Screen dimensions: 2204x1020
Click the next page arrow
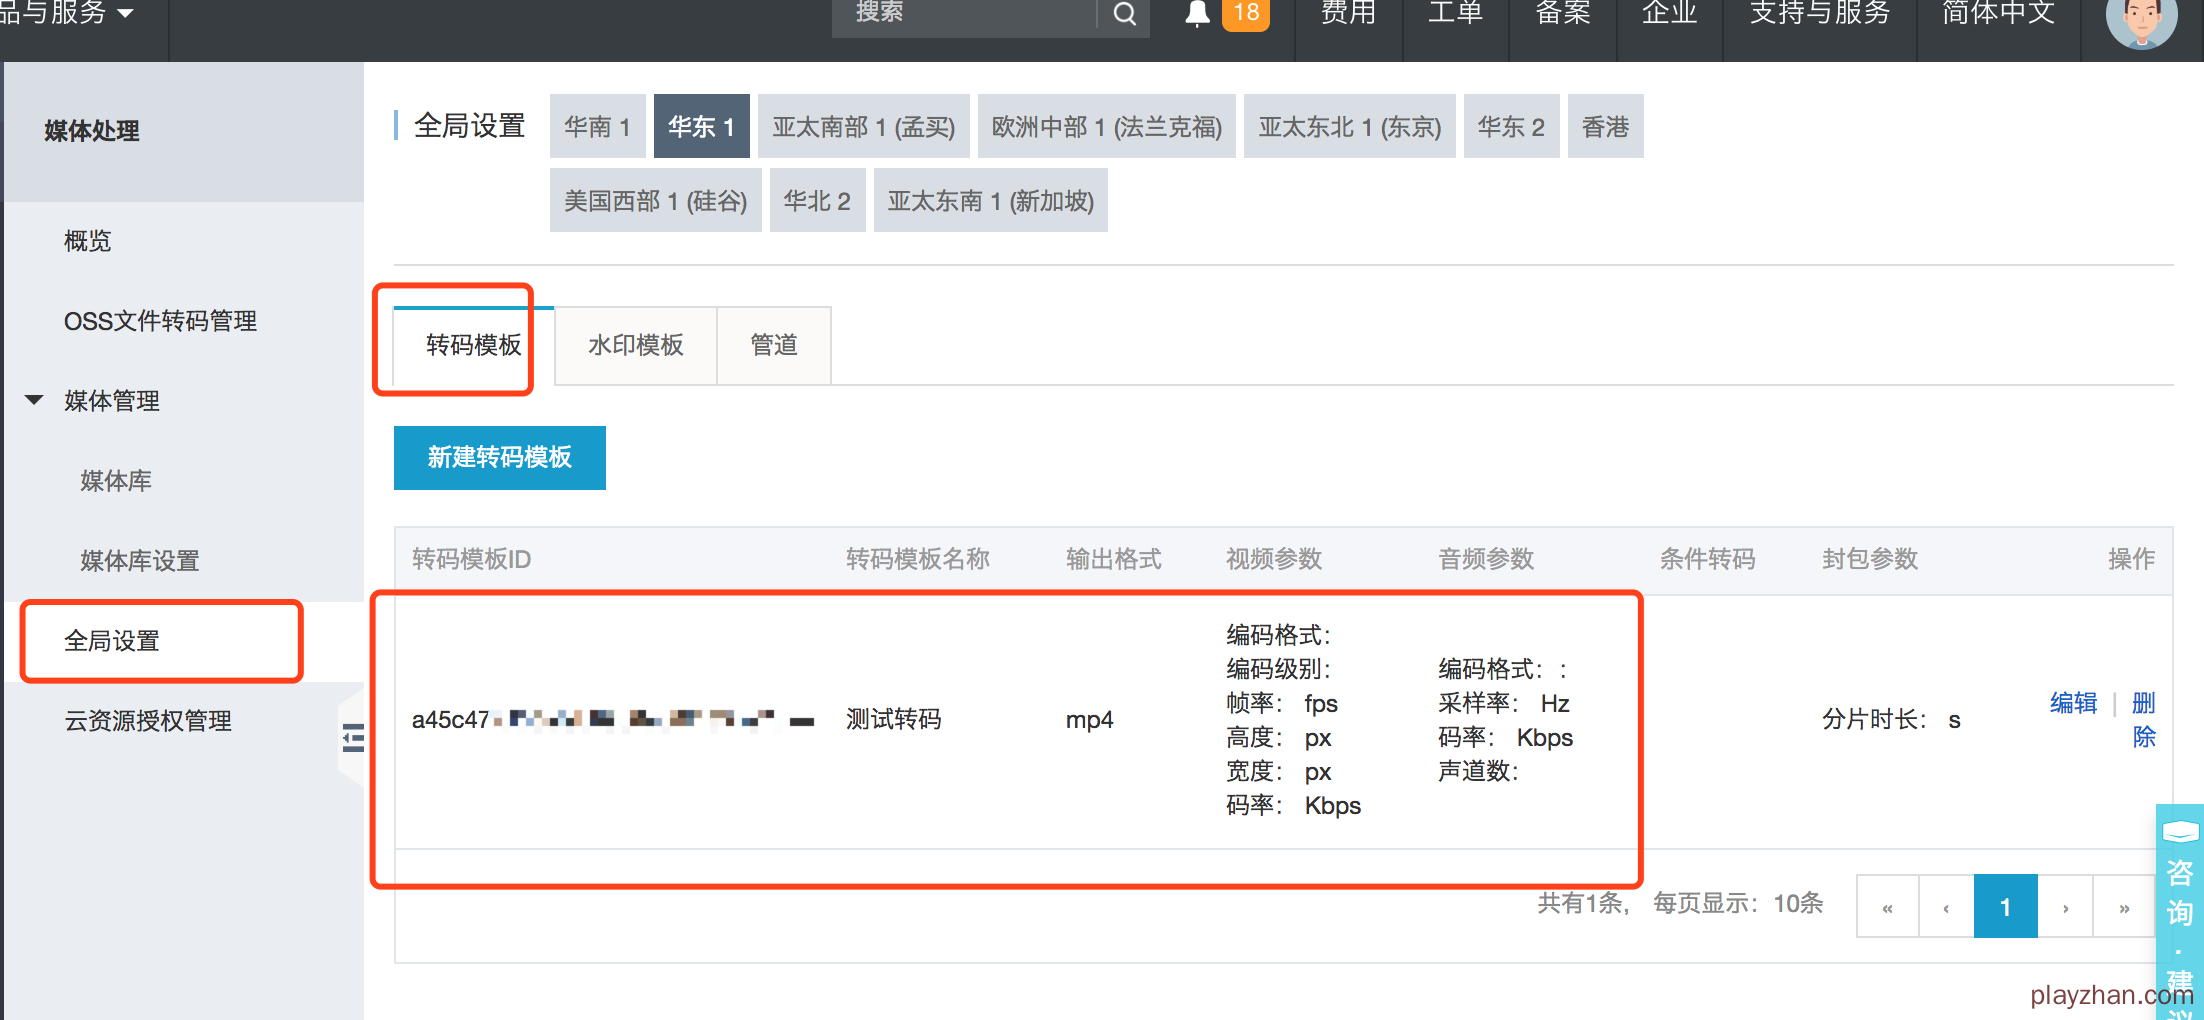click(2065, 907)
